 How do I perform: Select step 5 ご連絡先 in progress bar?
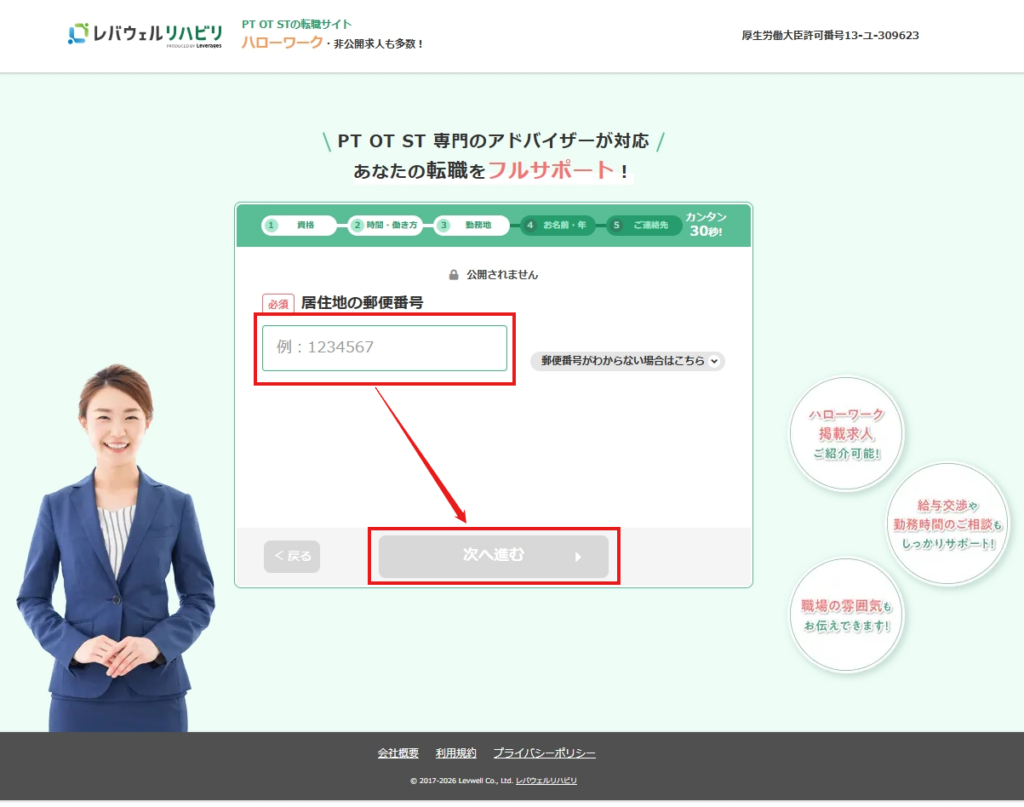pos(642,226)
